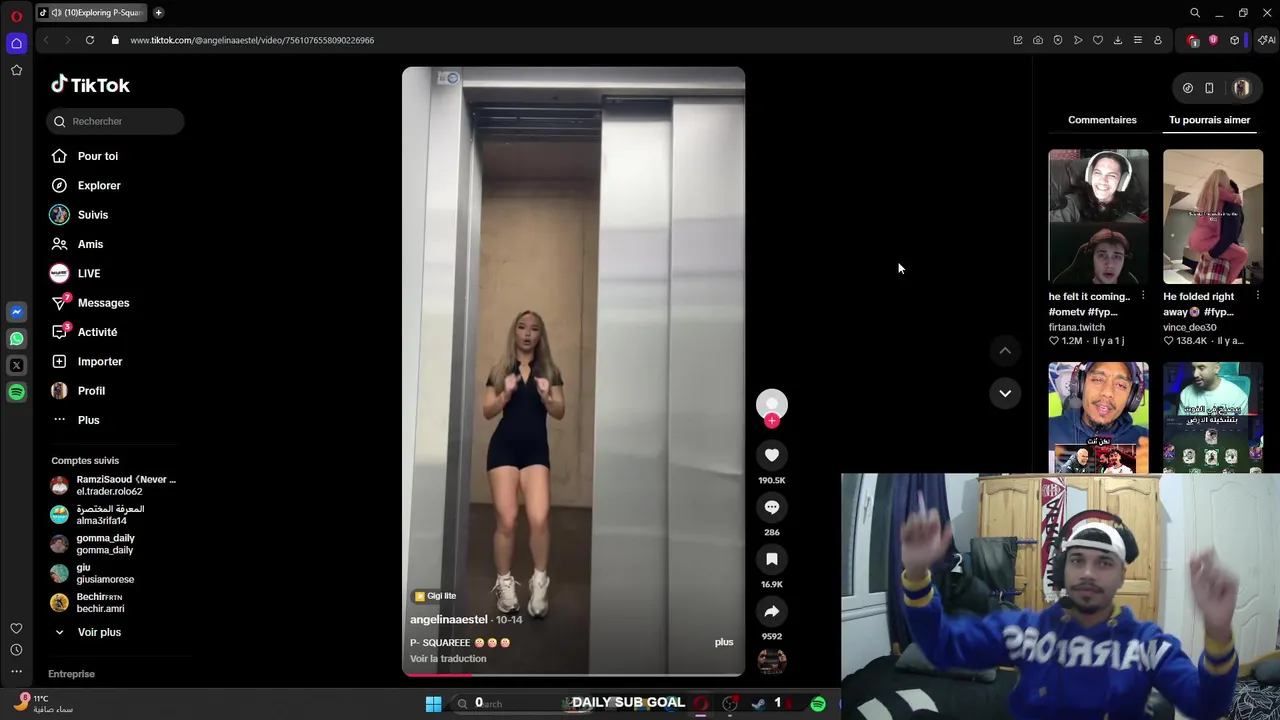Open the taskbar weather widget
This screenshot has height=720, width=1280.
42,704
